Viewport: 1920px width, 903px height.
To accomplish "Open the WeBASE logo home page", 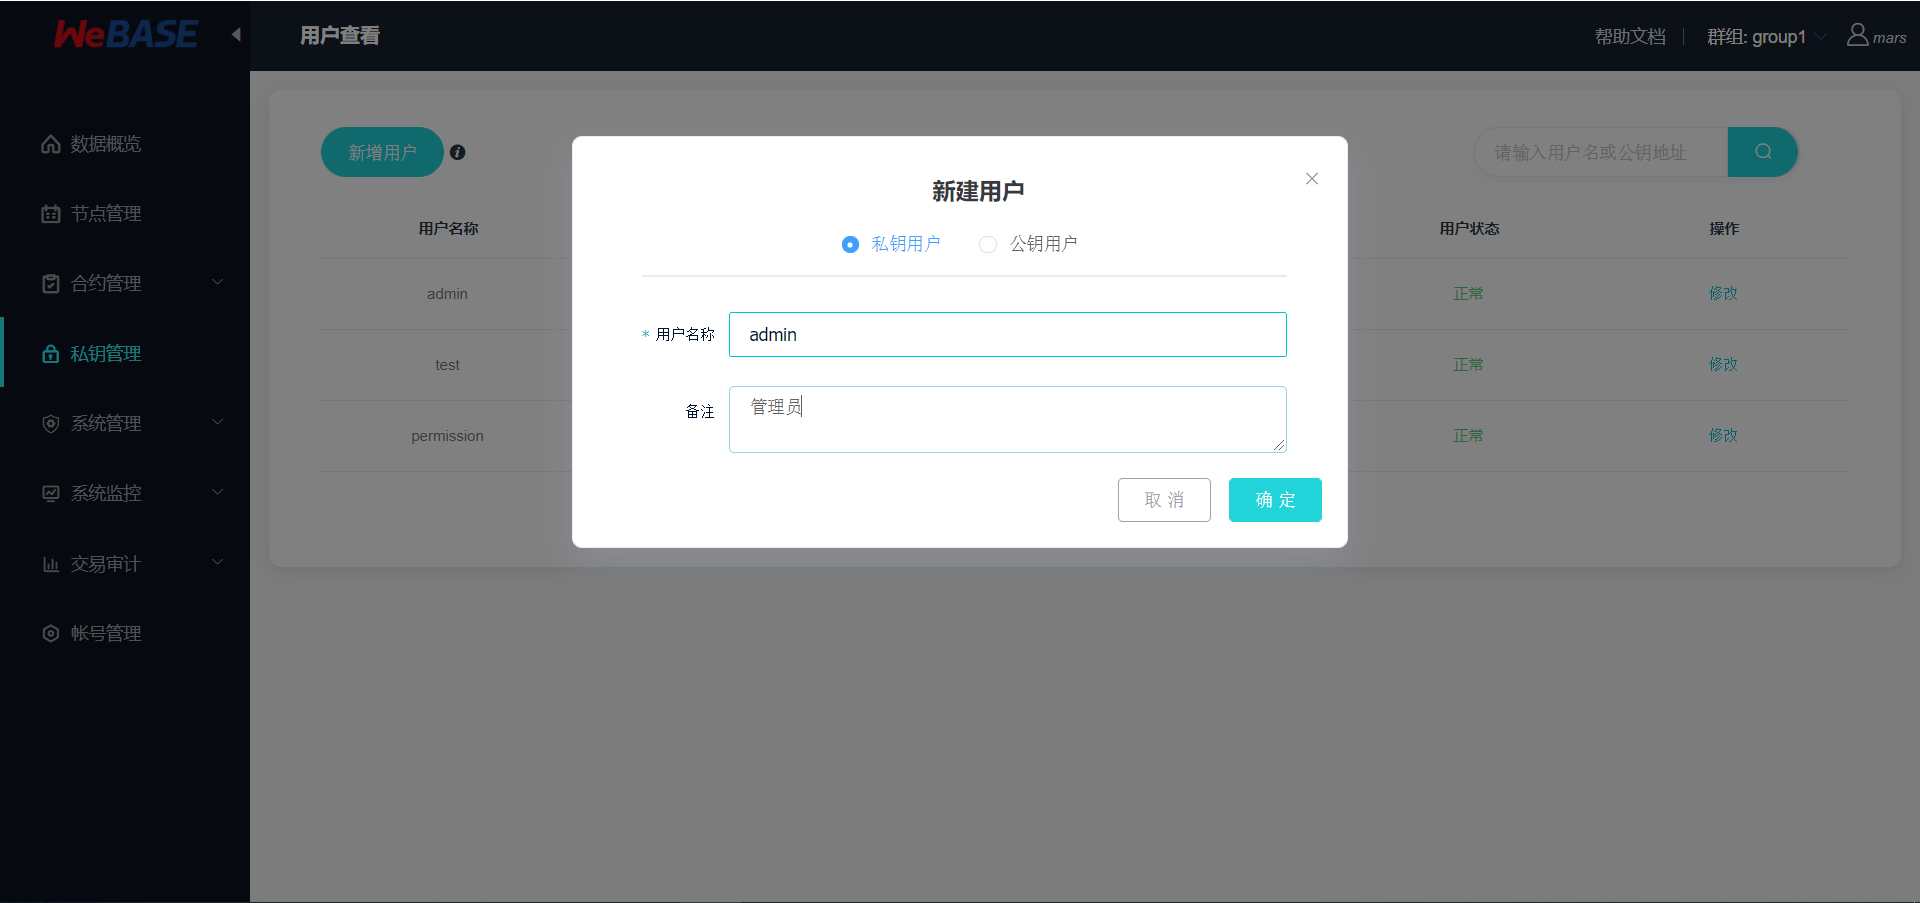I will pyautogui.click(x=125, y=33).
